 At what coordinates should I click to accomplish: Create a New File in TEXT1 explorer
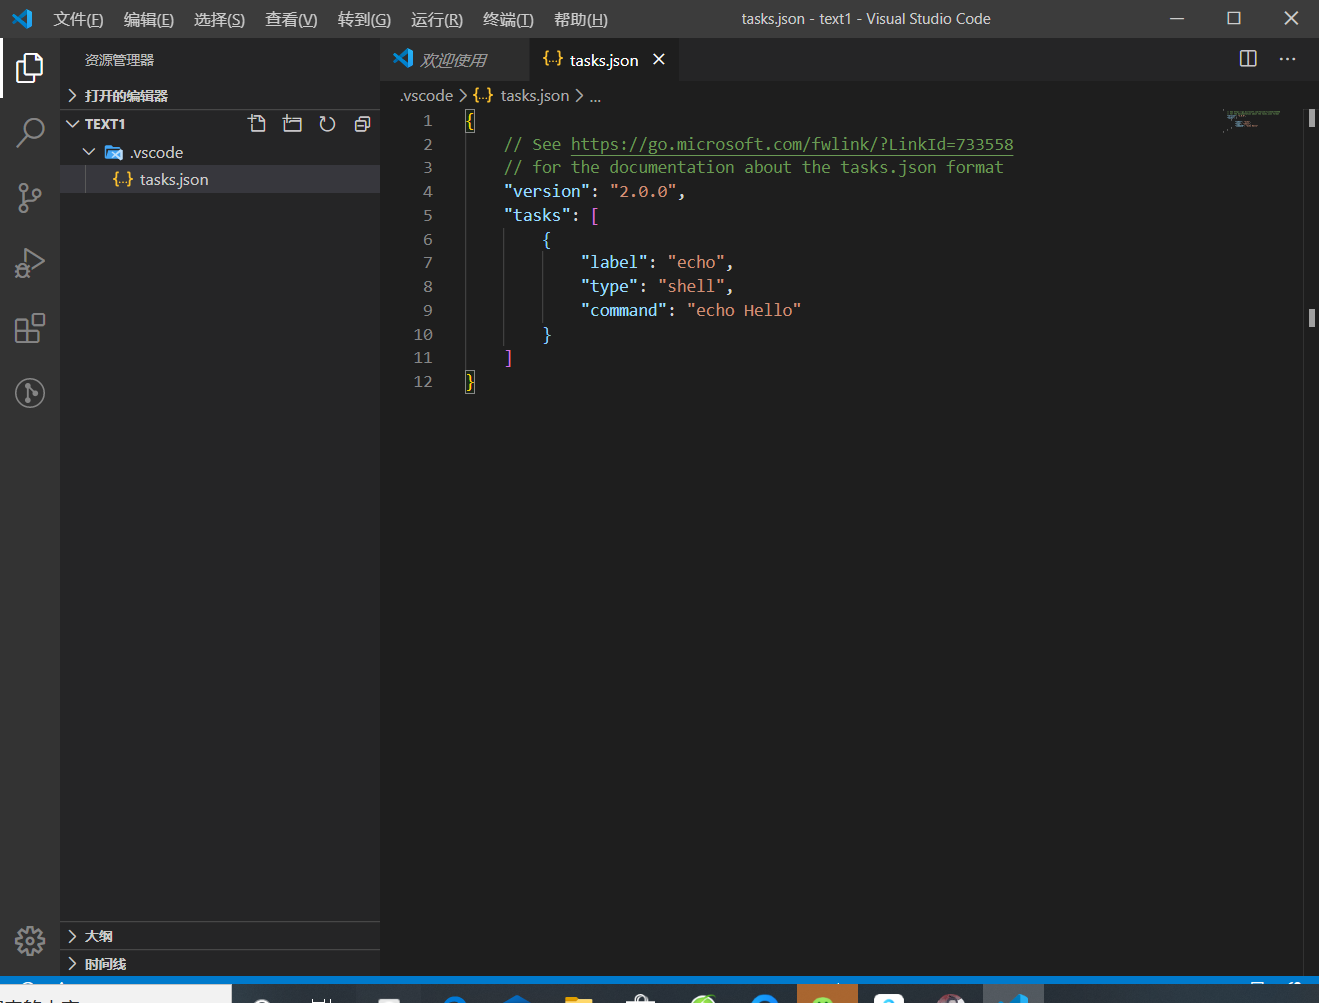pyautogui.click(x=257, y=123)
